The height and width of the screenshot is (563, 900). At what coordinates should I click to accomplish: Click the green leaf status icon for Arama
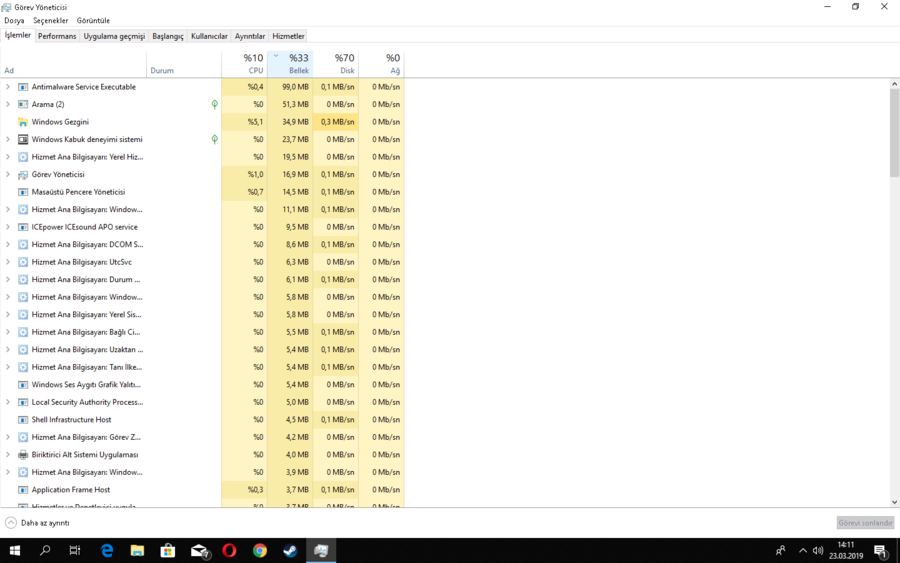pyautogui.click(x=215, y=104)
